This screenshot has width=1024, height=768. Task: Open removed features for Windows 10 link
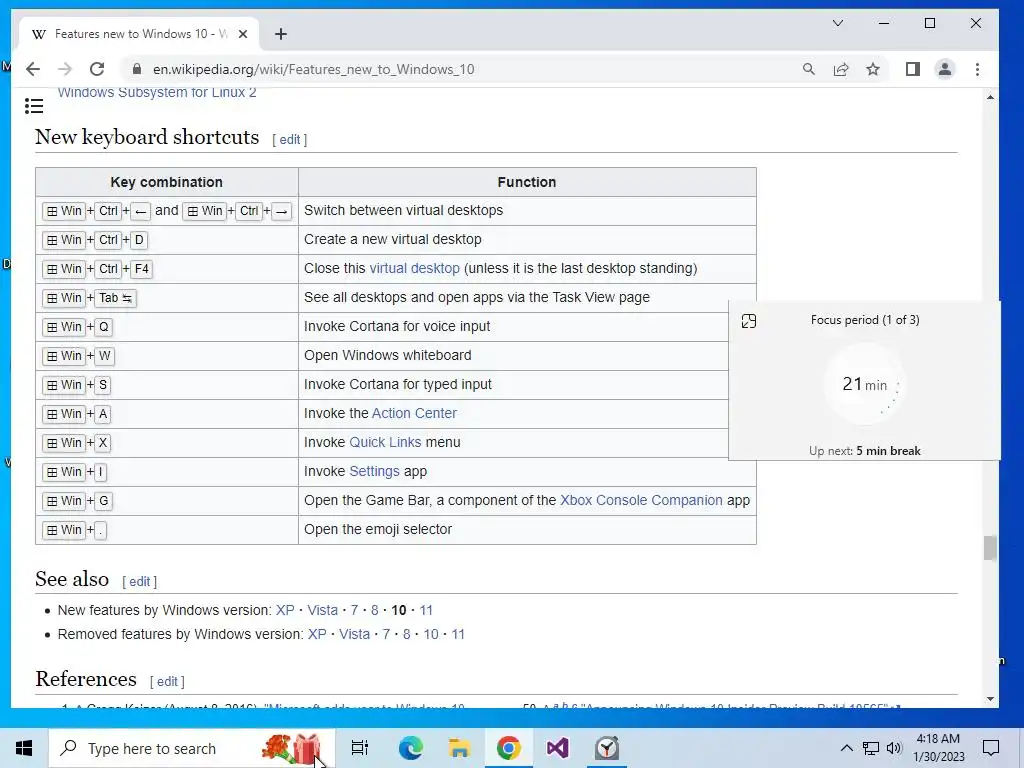coord(431,634)
